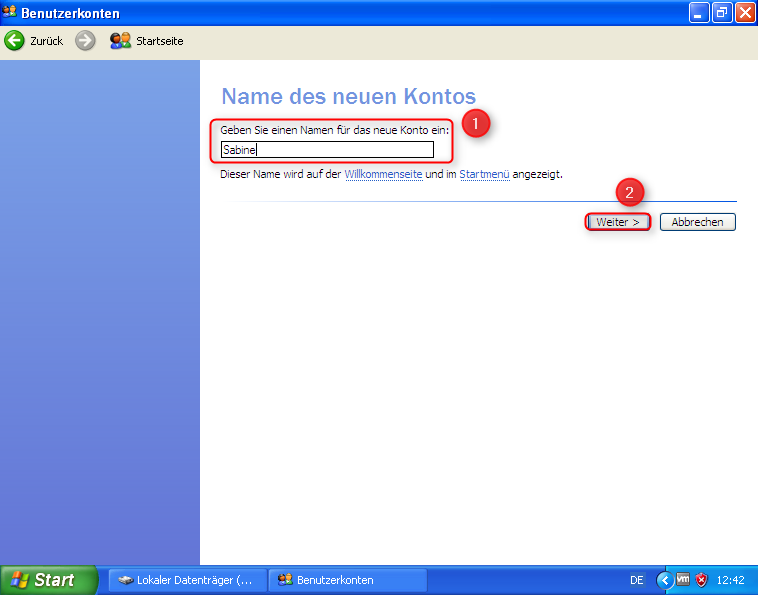The height and width of the screenshot is (595, 758).
Task: Click the Weiter > button
Action: point(617,222)
